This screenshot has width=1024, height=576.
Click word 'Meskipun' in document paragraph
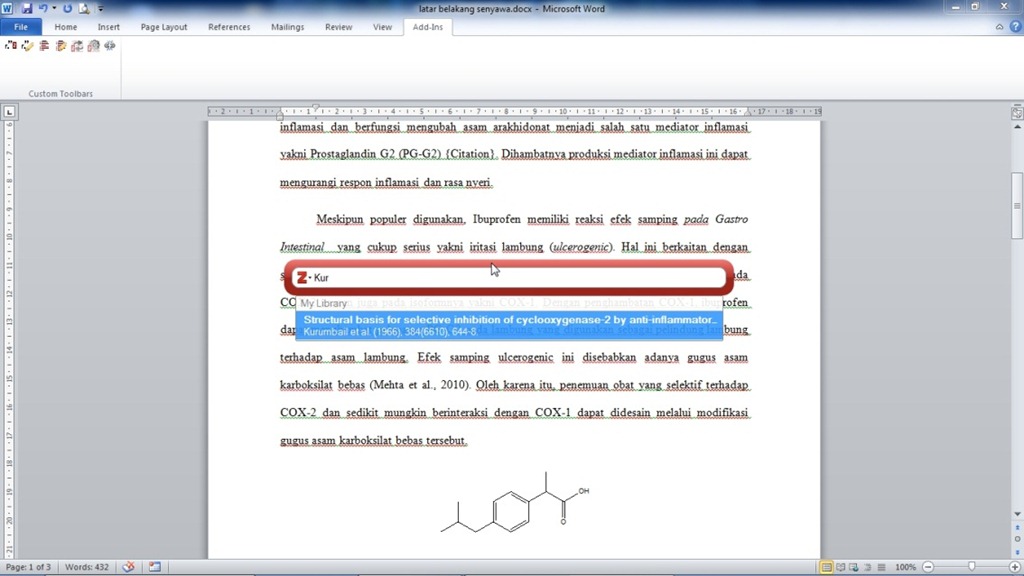(340, 219)
